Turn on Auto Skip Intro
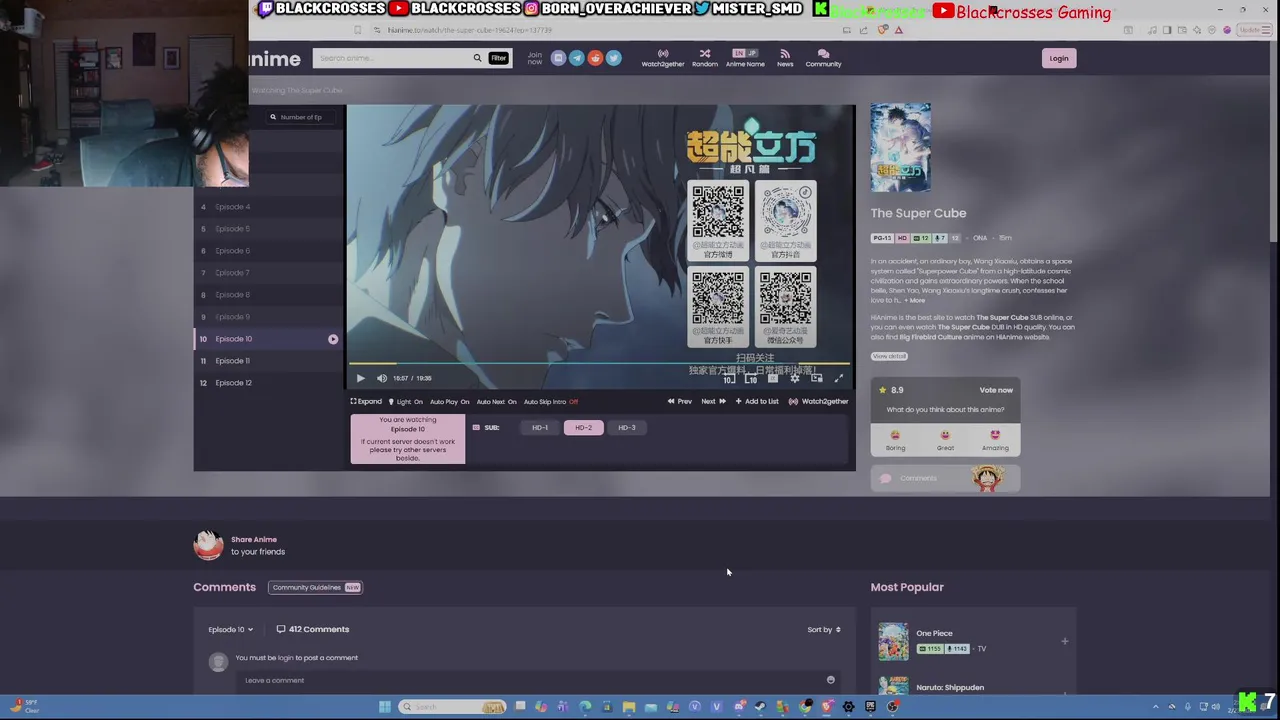Screen dimensions: 1280x720 click(551, 401)
